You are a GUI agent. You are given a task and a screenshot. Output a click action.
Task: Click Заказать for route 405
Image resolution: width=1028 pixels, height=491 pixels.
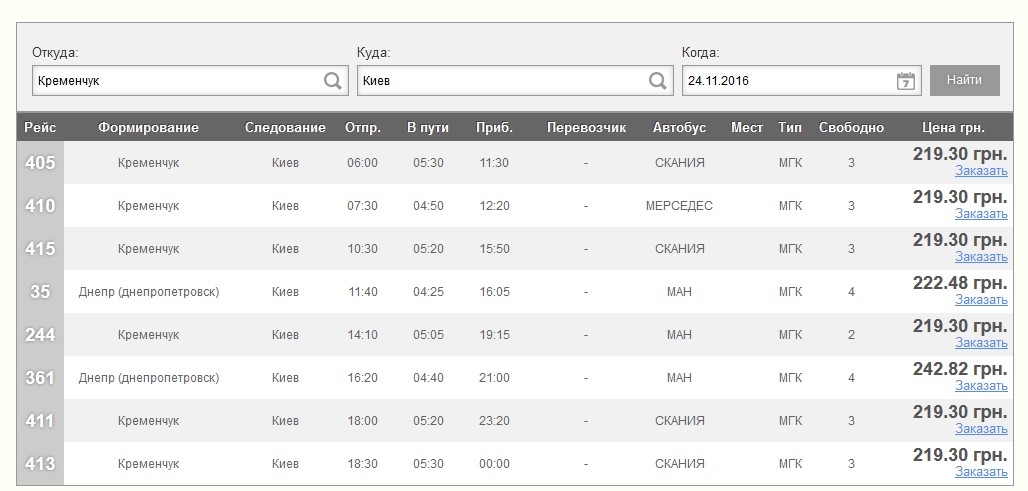click(981, 171)
